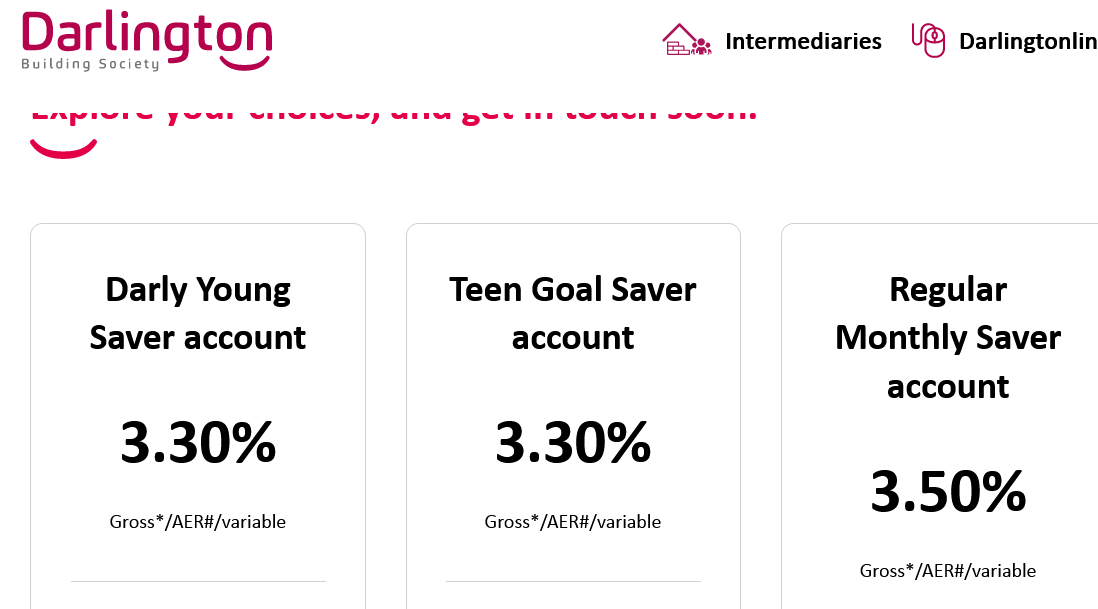Click the red 'Explore your choices' heading
Screen dimensions: 1098x609
click(x=394, y=112)
